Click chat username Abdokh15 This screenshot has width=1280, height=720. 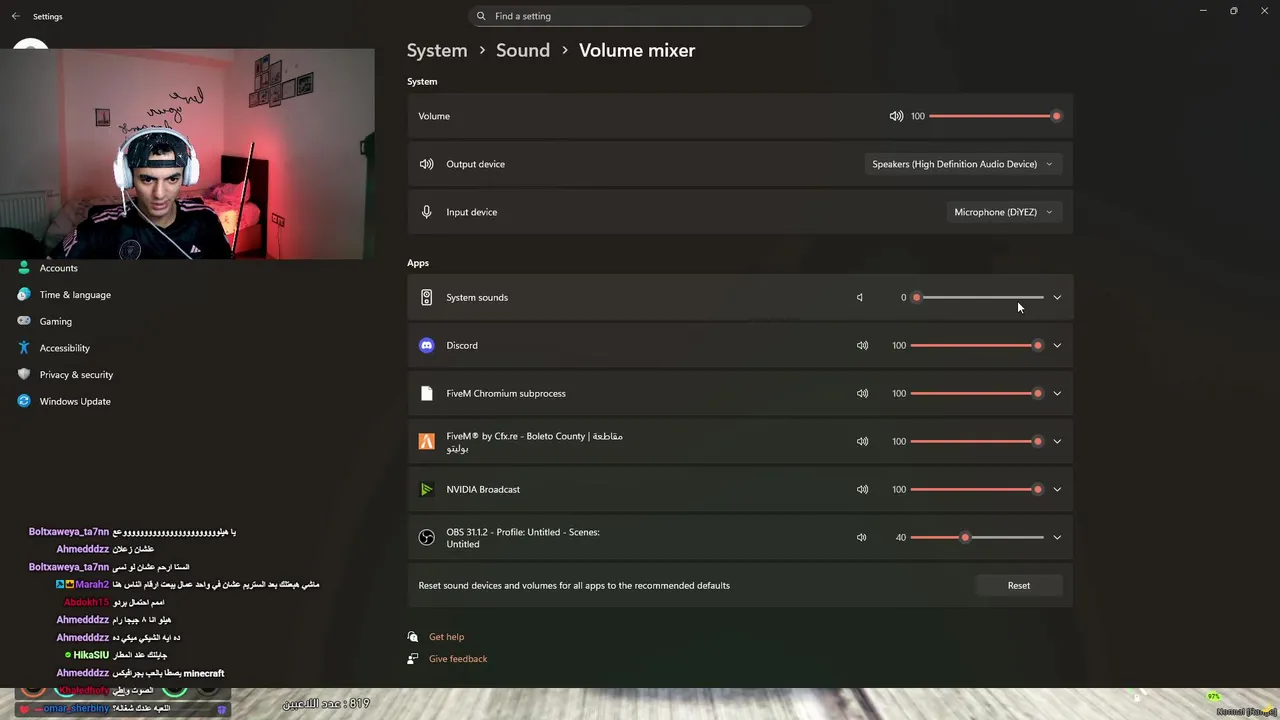click(x=86, y=602)
